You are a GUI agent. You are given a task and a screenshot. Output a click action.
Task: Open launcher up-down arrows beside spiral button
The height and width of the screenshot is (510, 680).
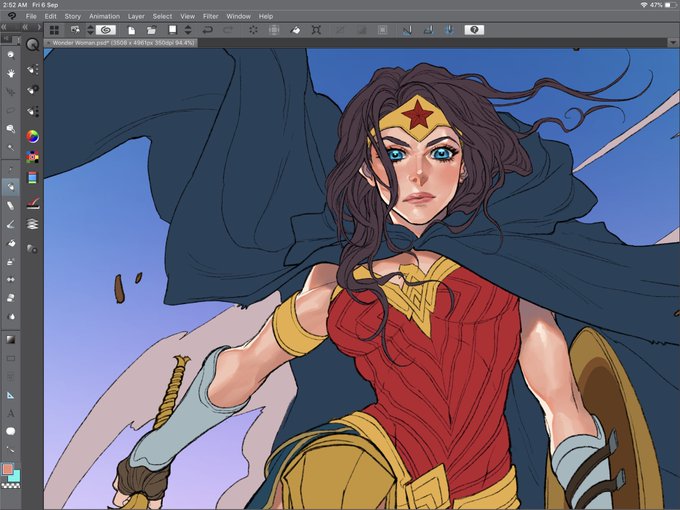pyautogui.click(x=90, y=30)
